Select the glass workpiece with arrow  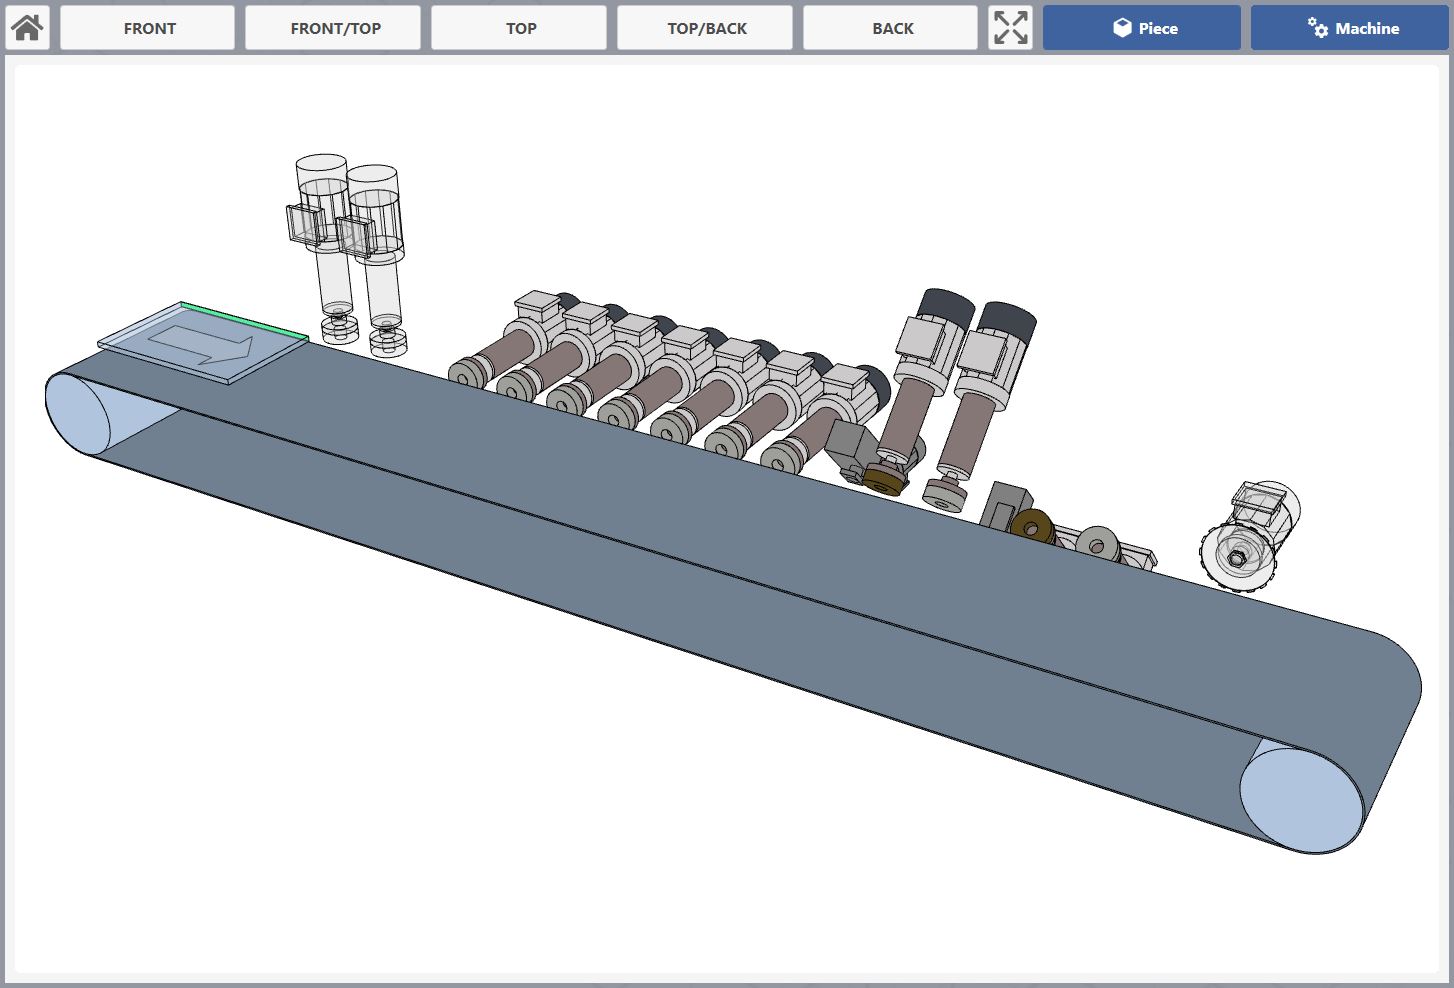point(203,343)
